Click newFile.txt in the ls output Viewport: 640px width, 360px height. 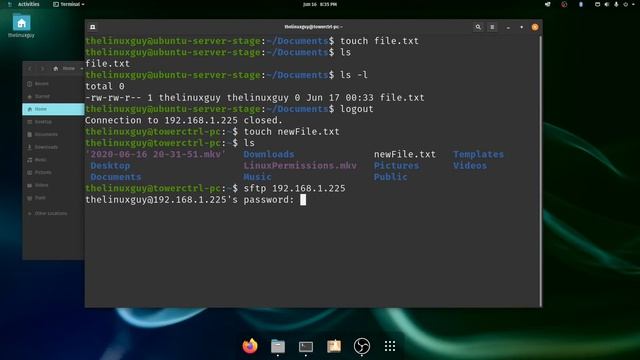pyautogui.click(x=404, y=154)
